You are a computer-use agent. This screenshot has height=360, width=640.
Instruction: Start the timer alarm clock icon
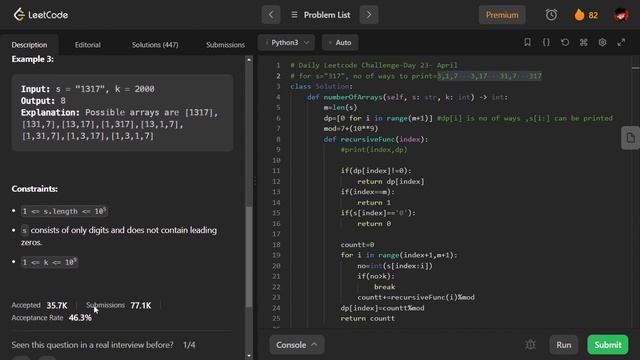coord(551,15)
